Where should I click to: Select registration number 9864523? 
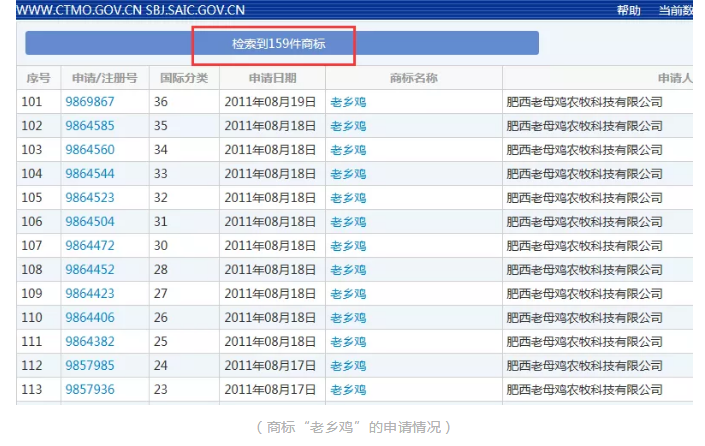coord(89,198)
